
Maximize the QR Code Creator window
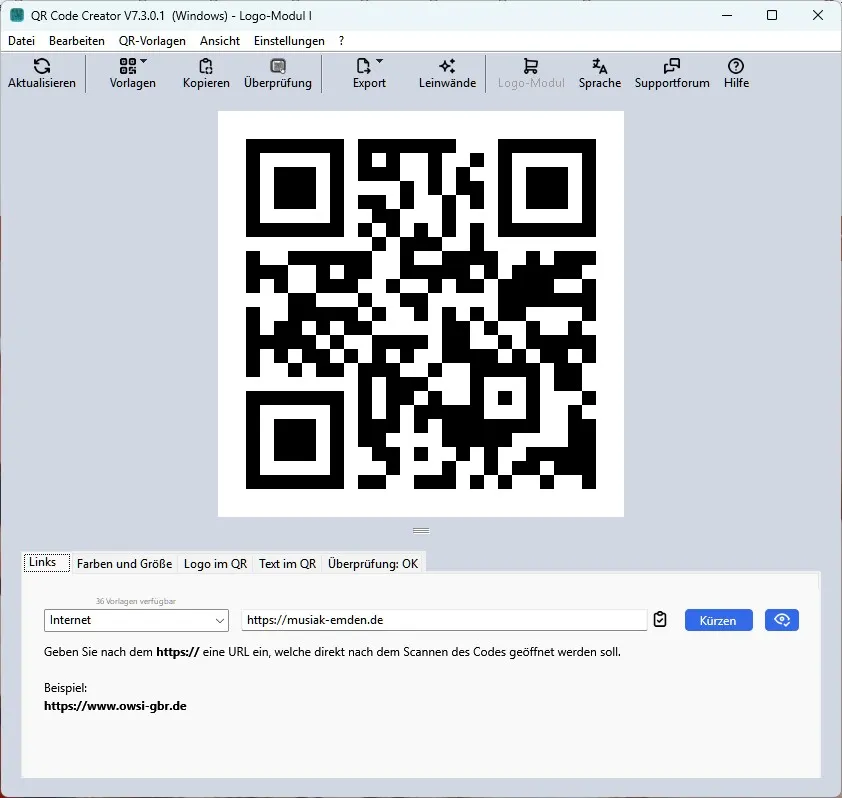[772, 15]
